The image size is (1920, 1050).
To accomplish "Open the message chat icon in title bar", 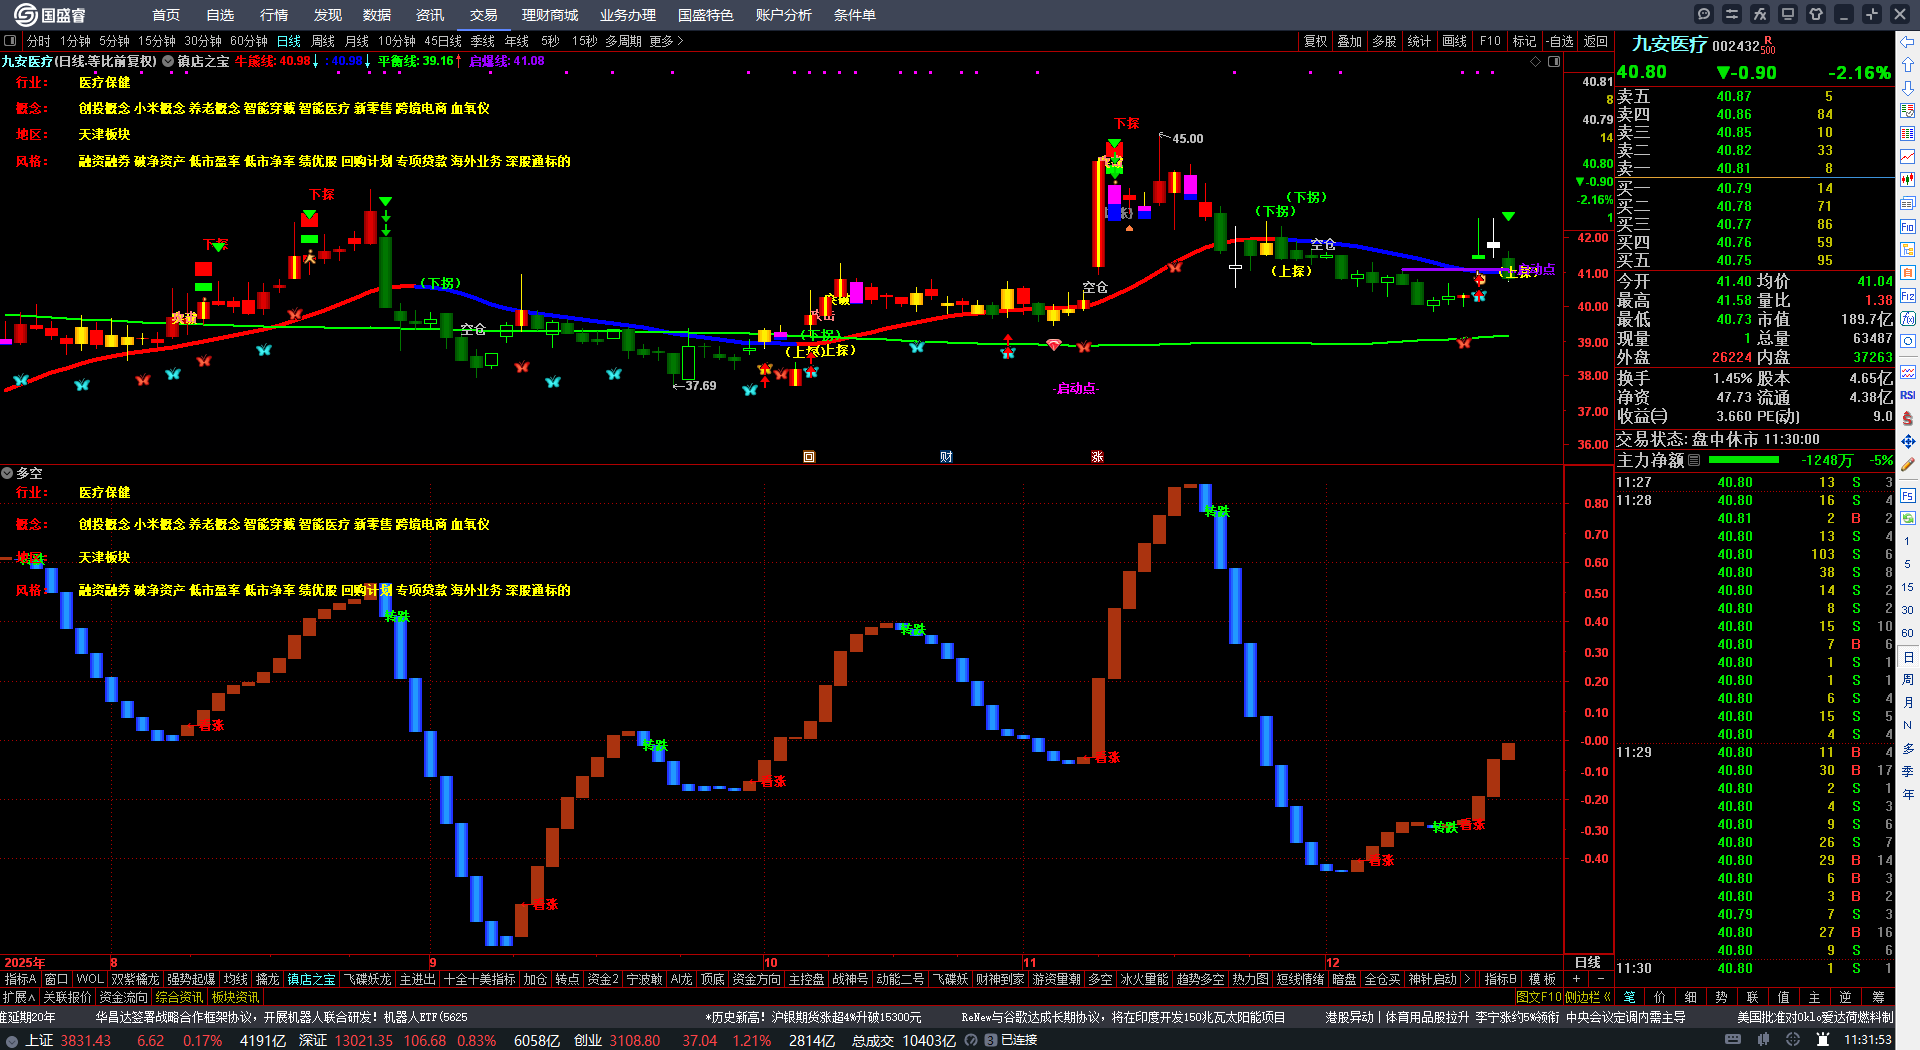I will coord(1704,14).
